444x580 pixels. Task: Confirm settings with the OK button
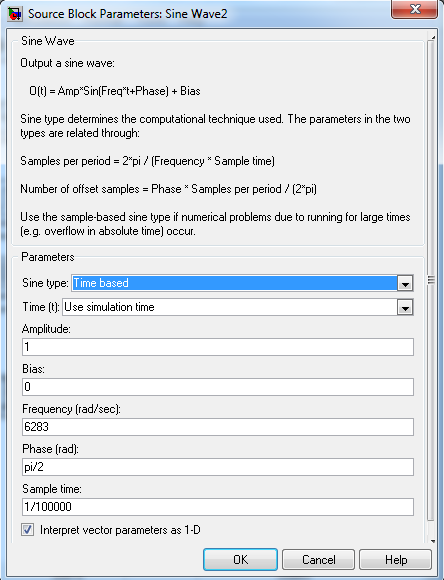240,559
